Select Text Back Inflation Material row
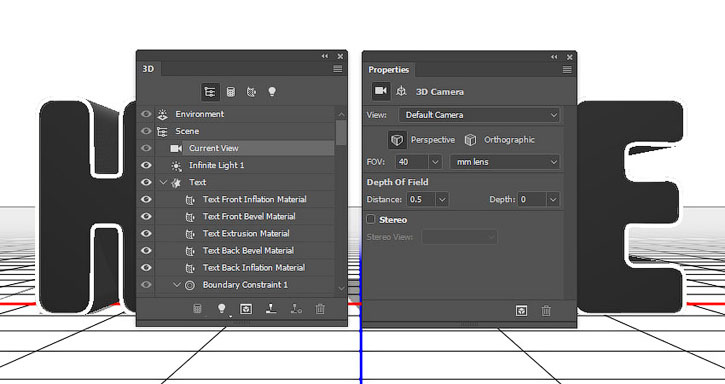 244,268
